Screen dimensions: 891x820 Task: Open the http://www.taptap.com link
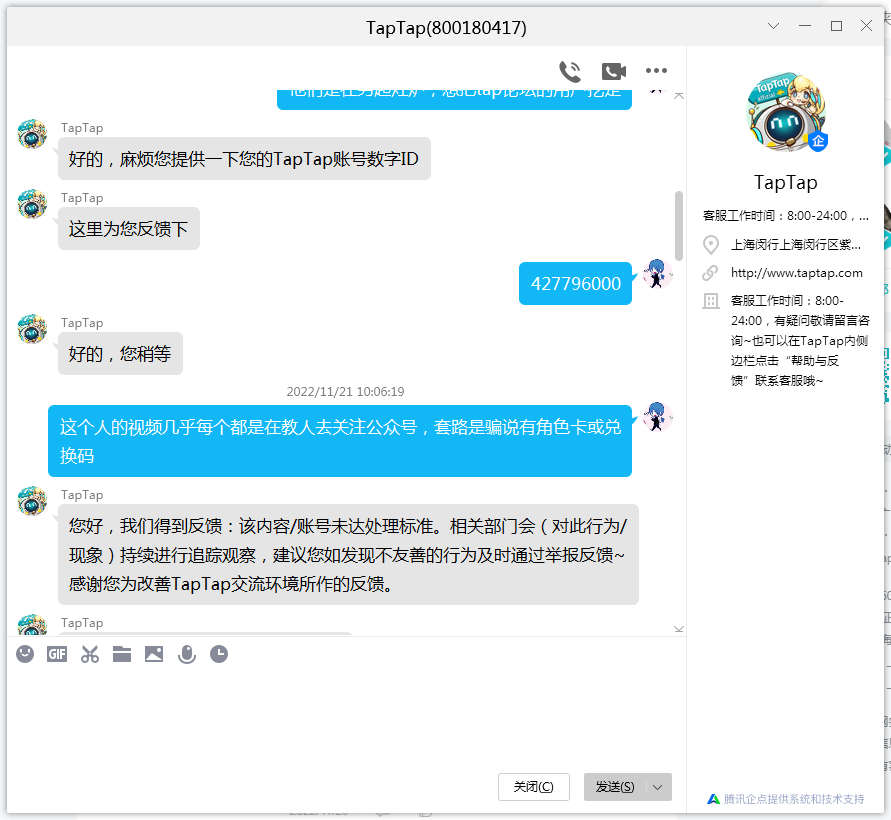pyautogui.click(x=797, y=273)
